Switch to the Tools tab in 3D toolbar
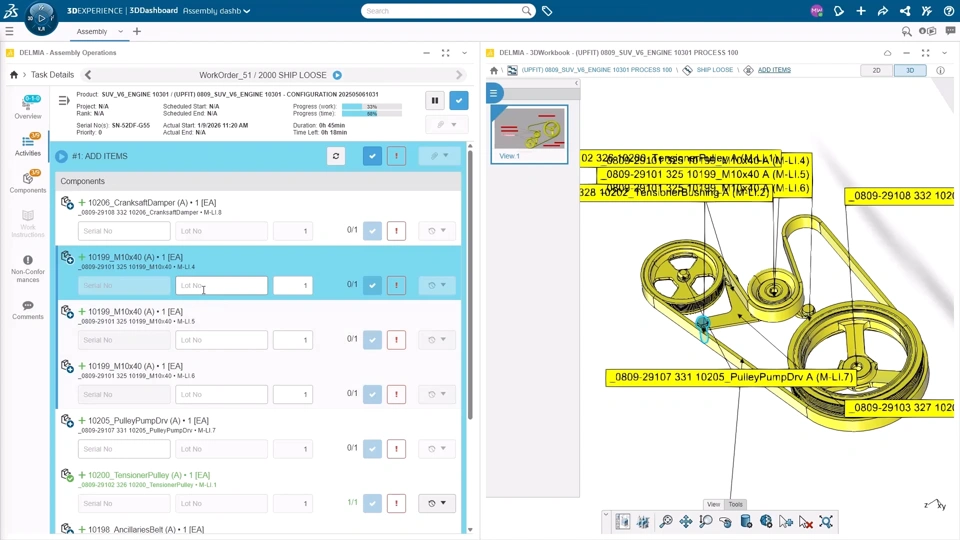 click(735, 504)
